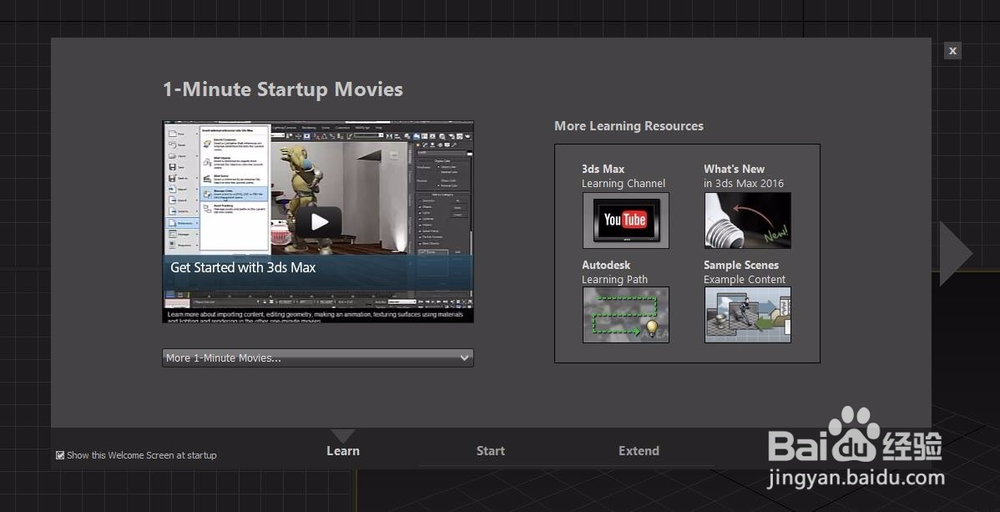Open the YouTube 3ds Max Learning Channel thumbnail
This screenshot has height=512, width=1000.
pos(626,221)
